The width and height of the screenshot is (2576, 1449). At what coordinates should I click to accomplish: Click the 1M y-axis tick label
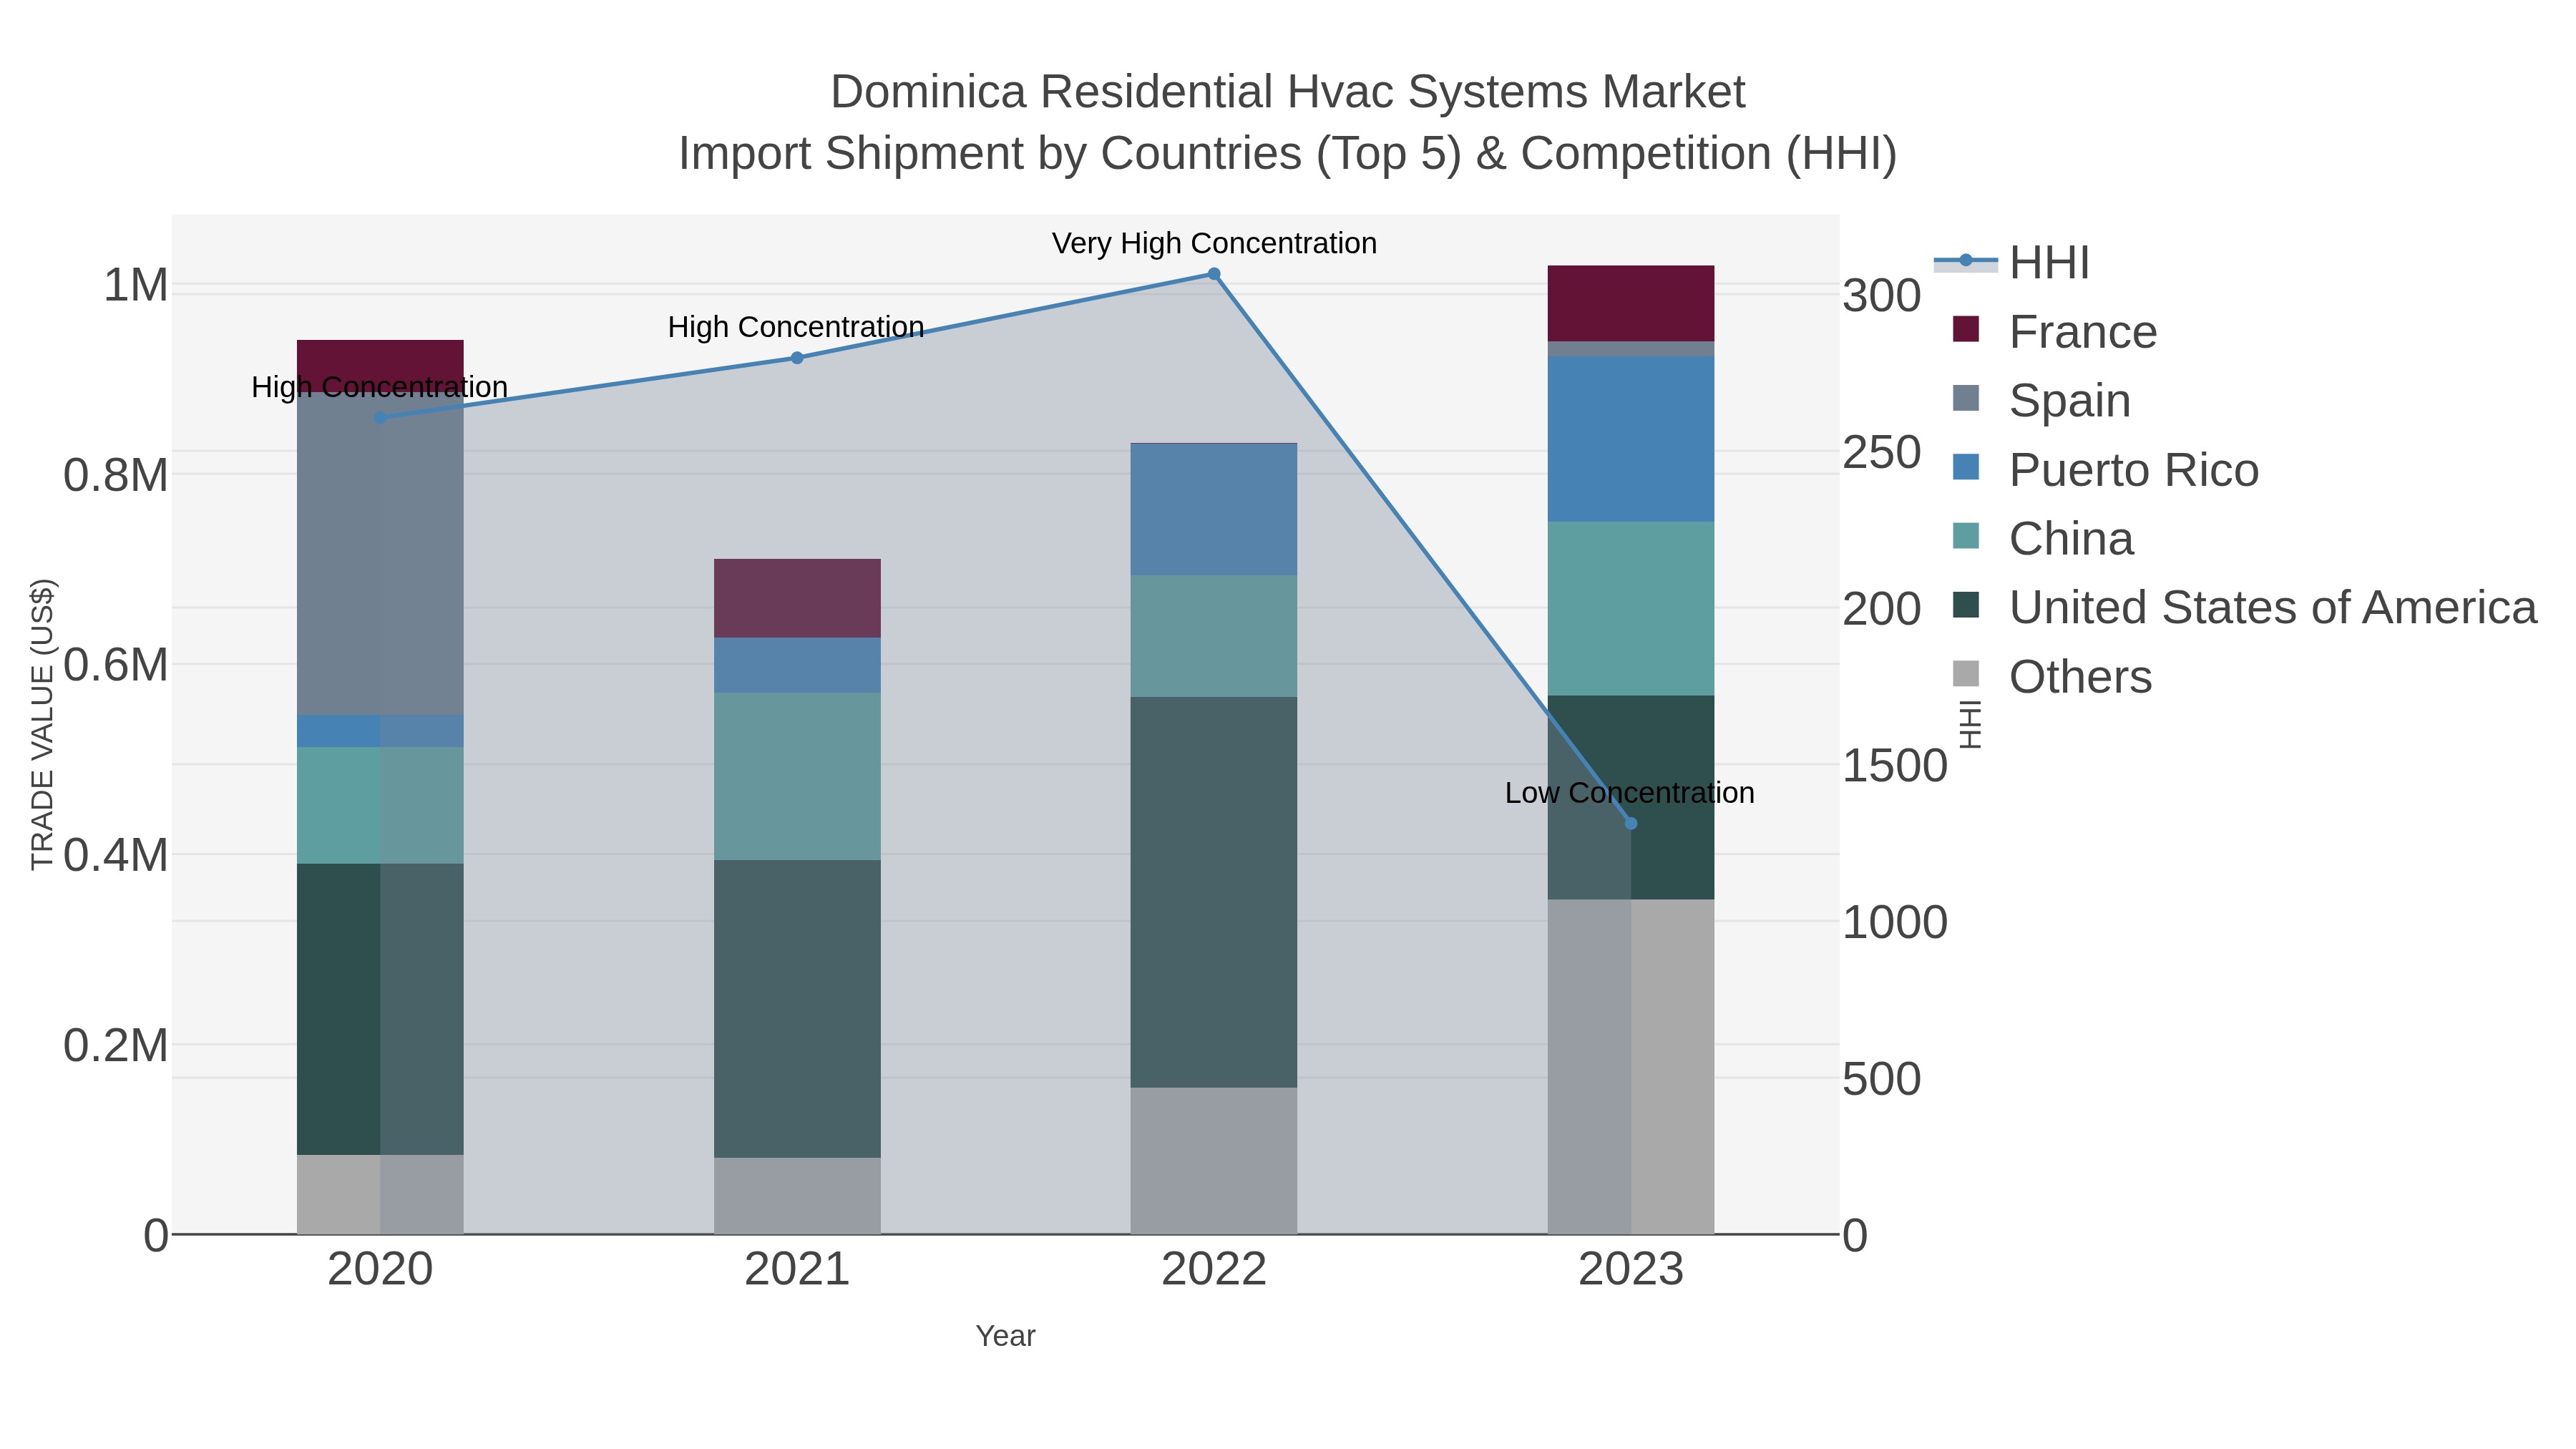point(136,285)
